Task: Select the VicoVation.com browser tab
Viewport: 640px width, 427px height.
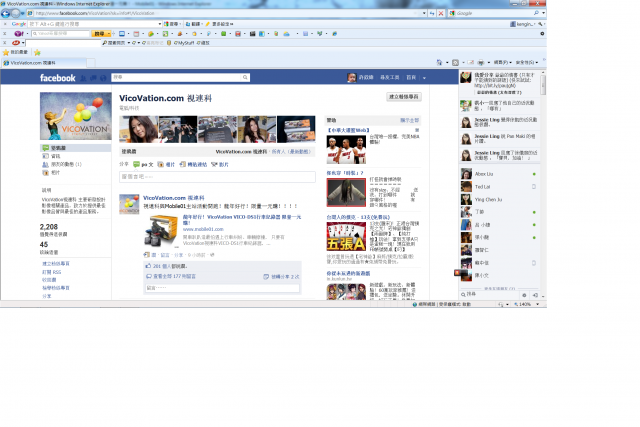Action: (43, 63)
